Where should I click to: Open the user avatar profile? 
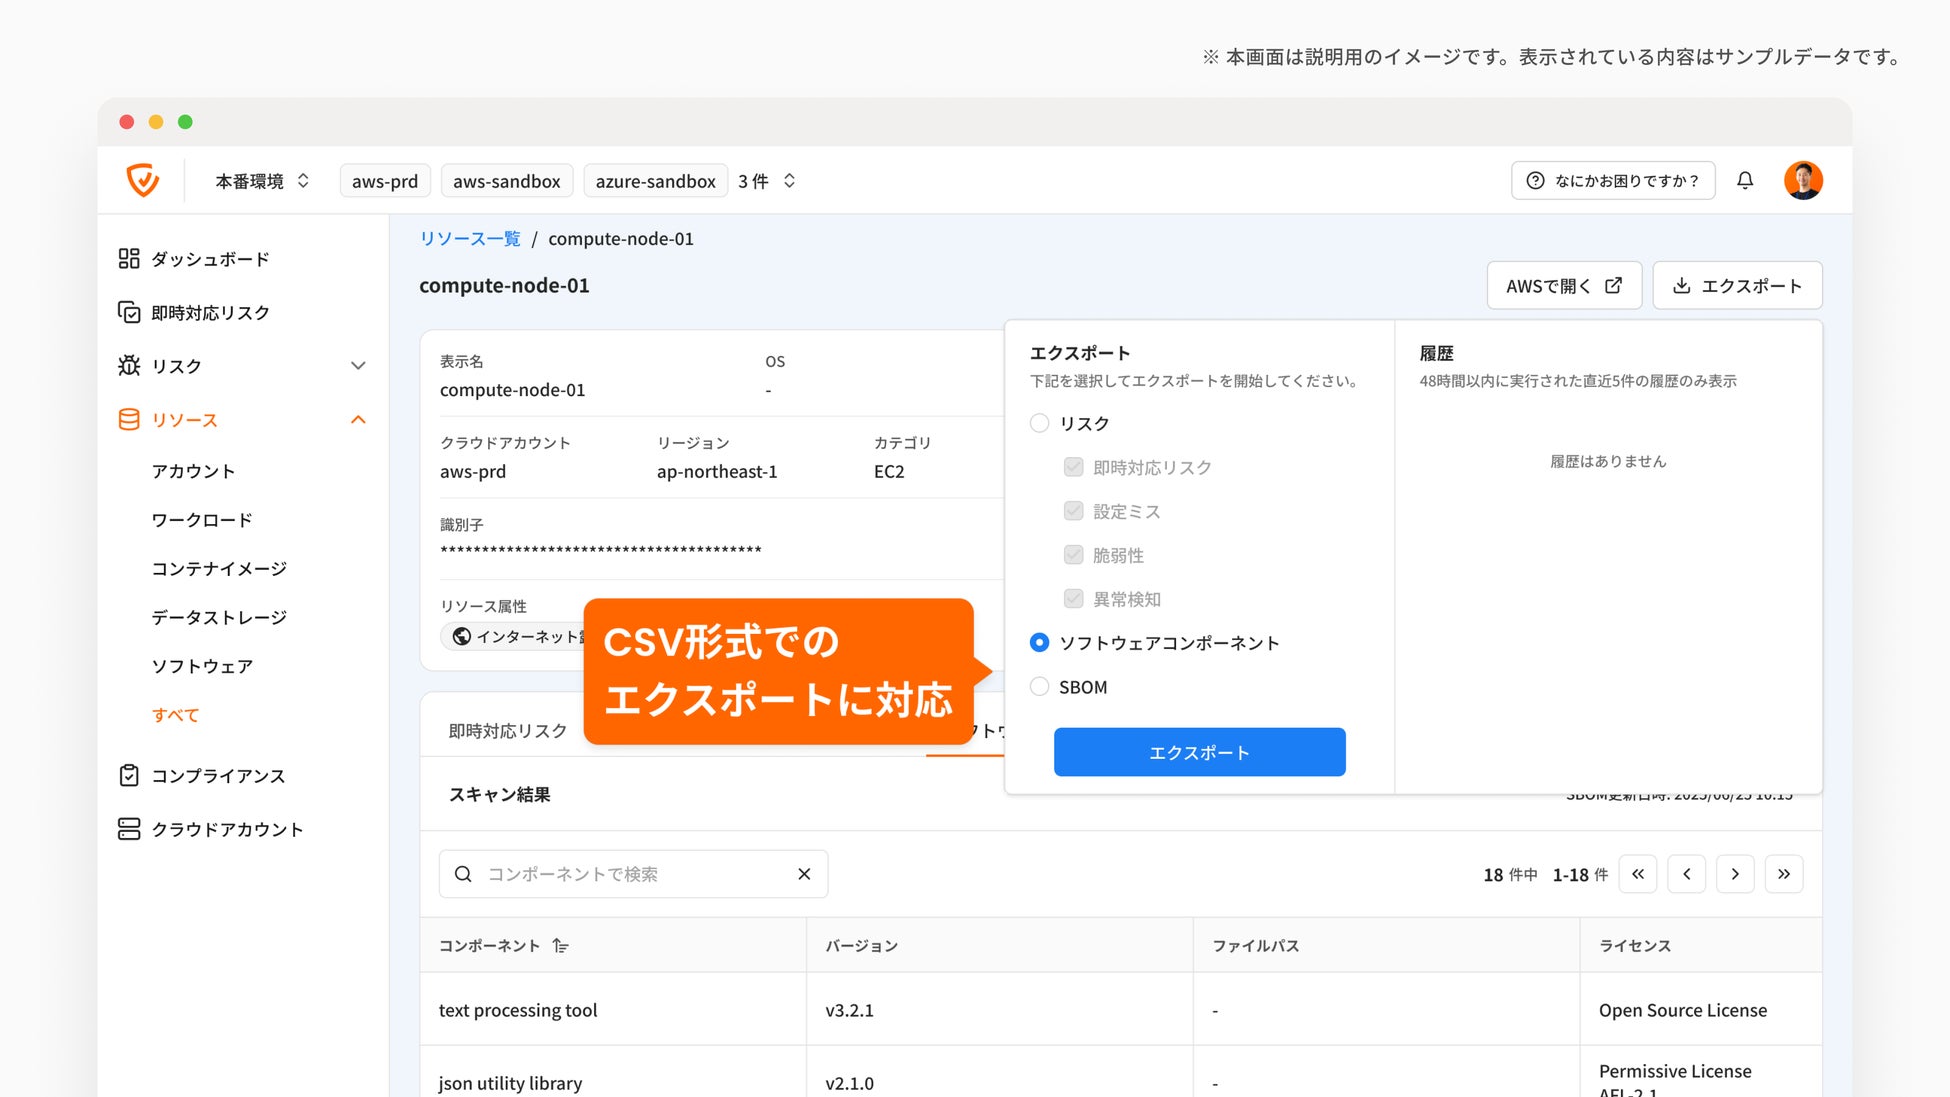1803,180
